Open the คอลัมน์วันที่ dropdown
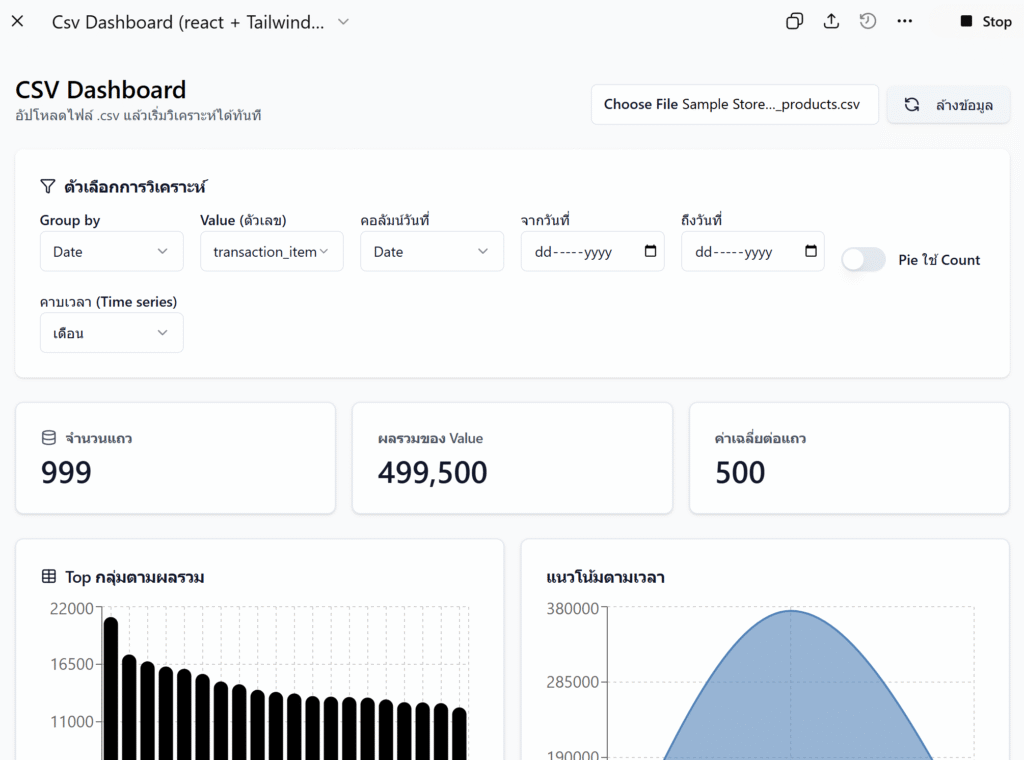 pos(431,252)
